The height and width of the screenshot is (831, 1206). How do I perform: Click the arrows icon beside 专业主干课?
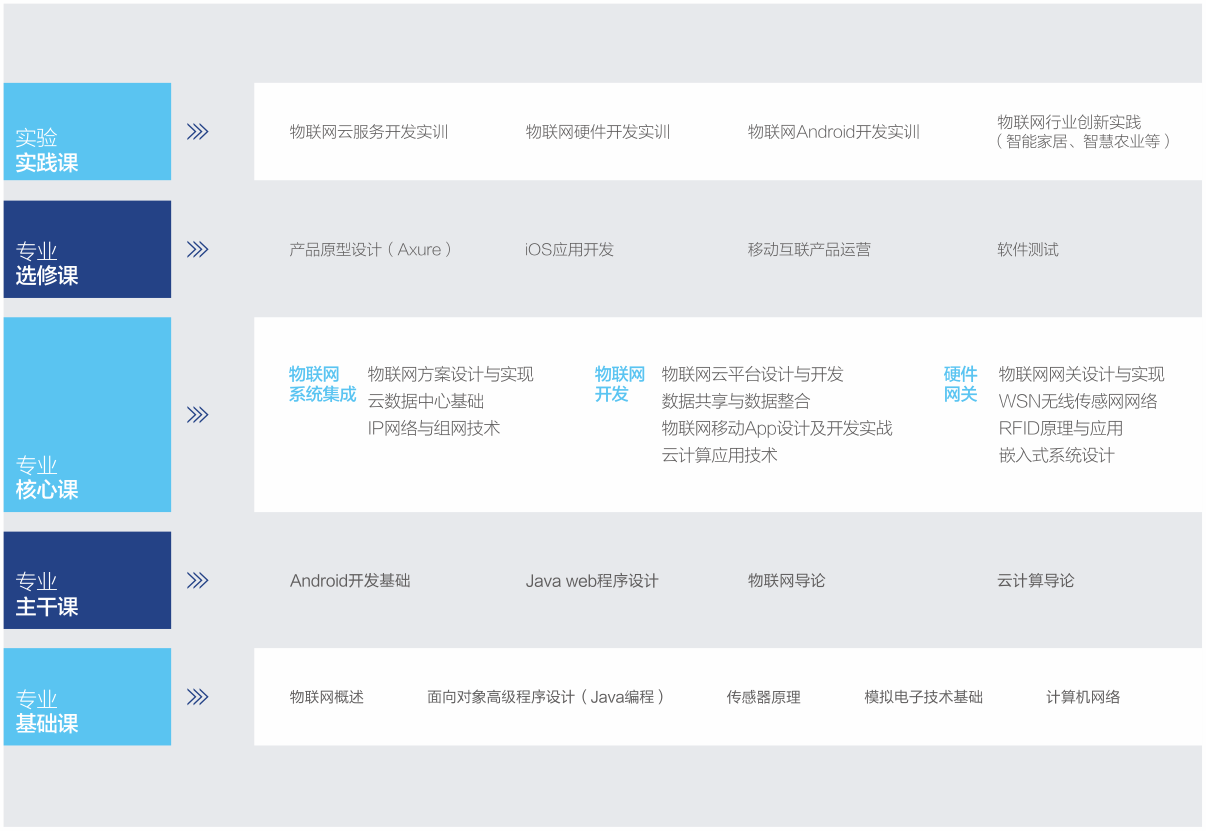point(197,580)
